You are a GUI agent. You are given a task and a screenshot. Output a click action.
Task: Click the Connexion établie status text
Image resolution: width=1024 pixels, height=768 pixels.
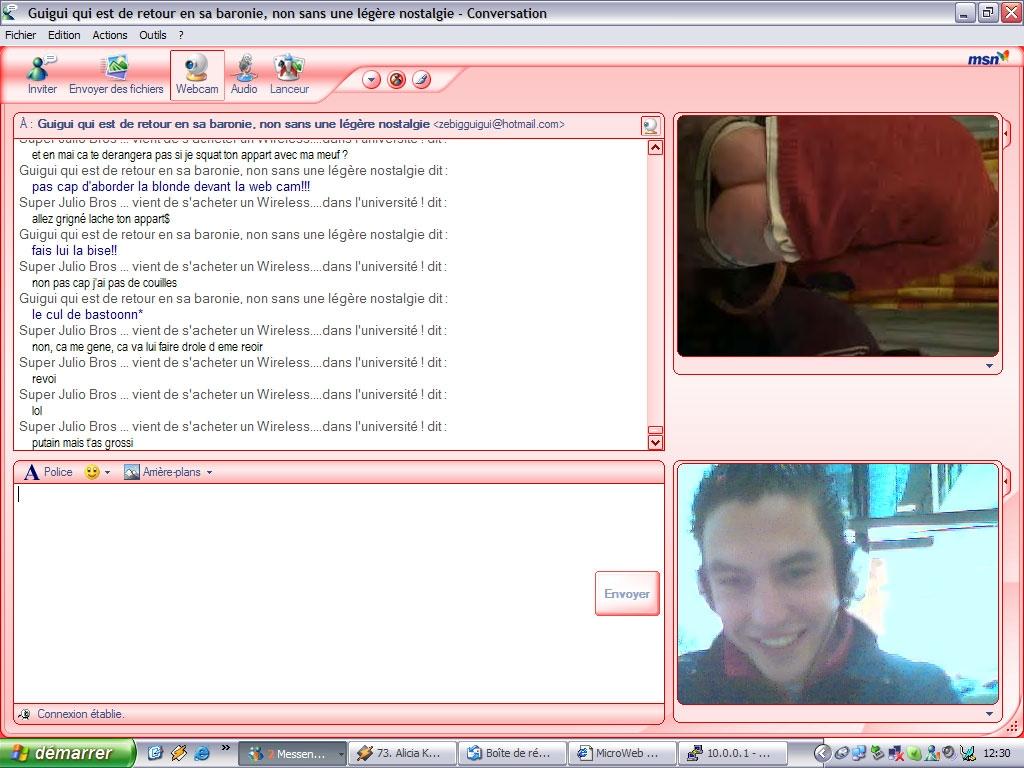(80, 714)
